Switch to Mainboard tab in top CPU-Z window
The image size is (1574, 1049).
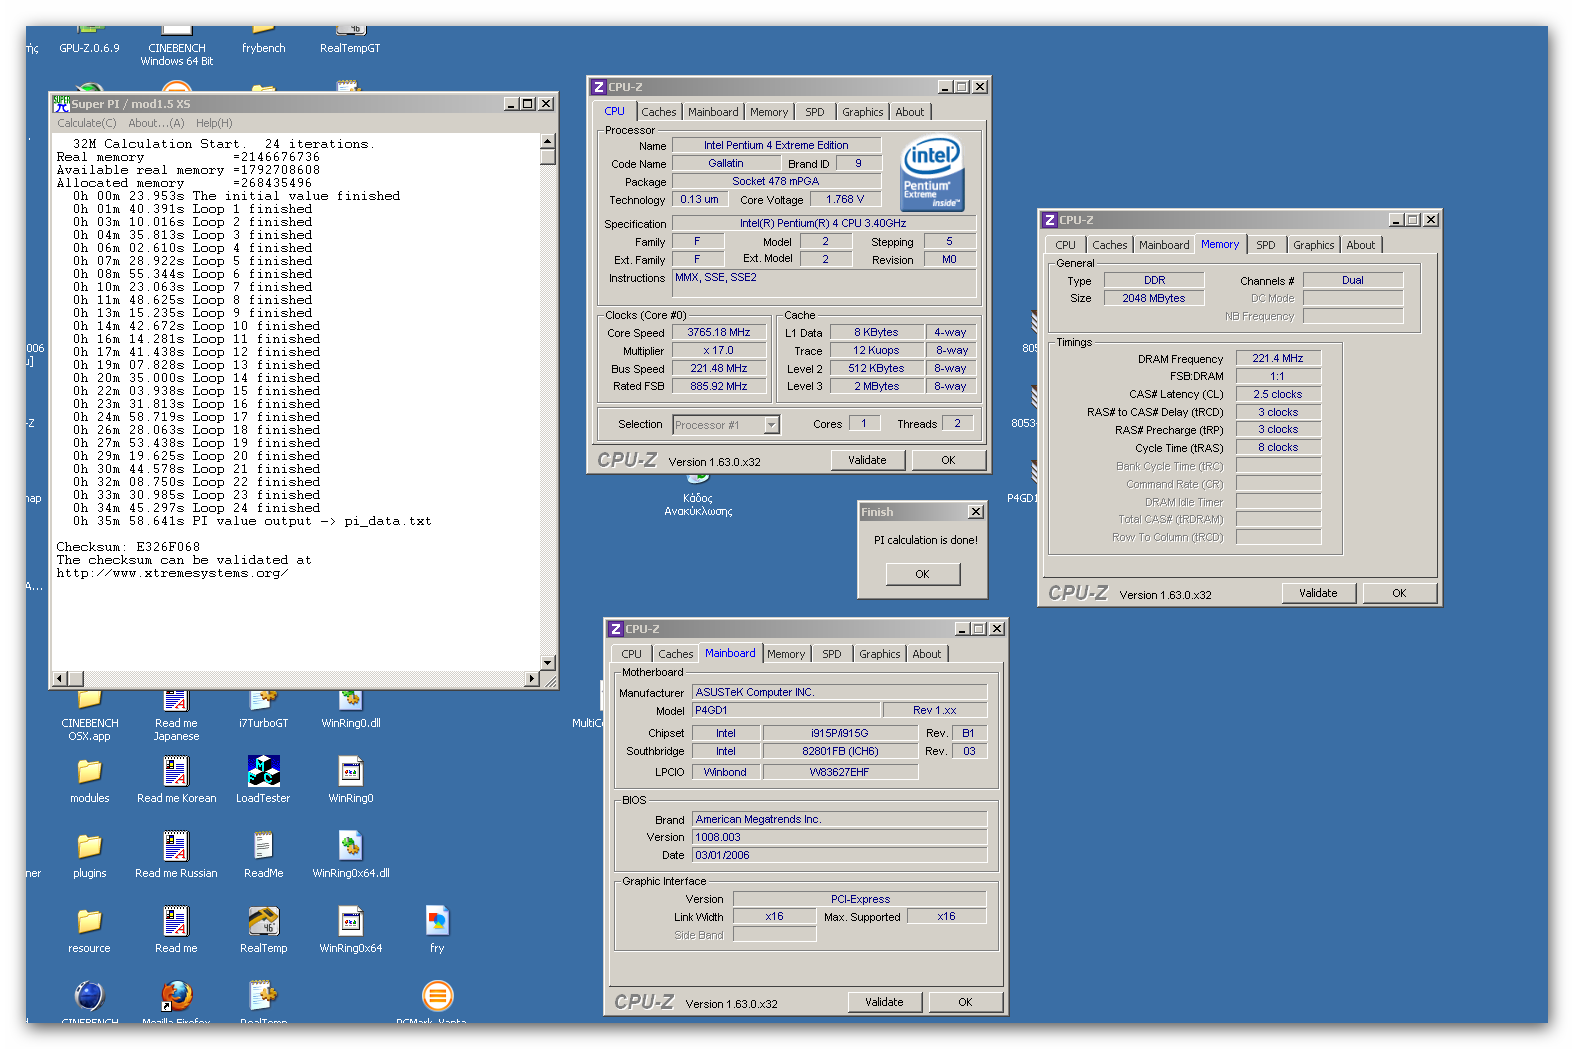click(x=713, y=112)
